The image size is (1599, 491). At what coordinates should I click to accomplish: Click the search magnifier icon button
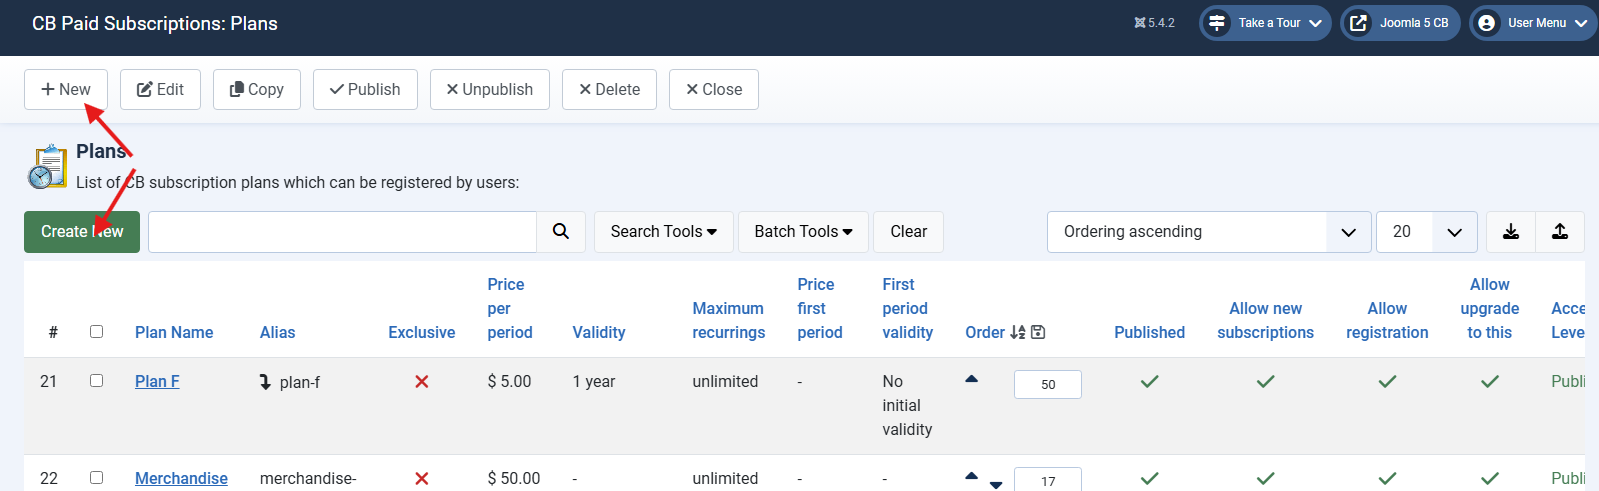(561, 232)
